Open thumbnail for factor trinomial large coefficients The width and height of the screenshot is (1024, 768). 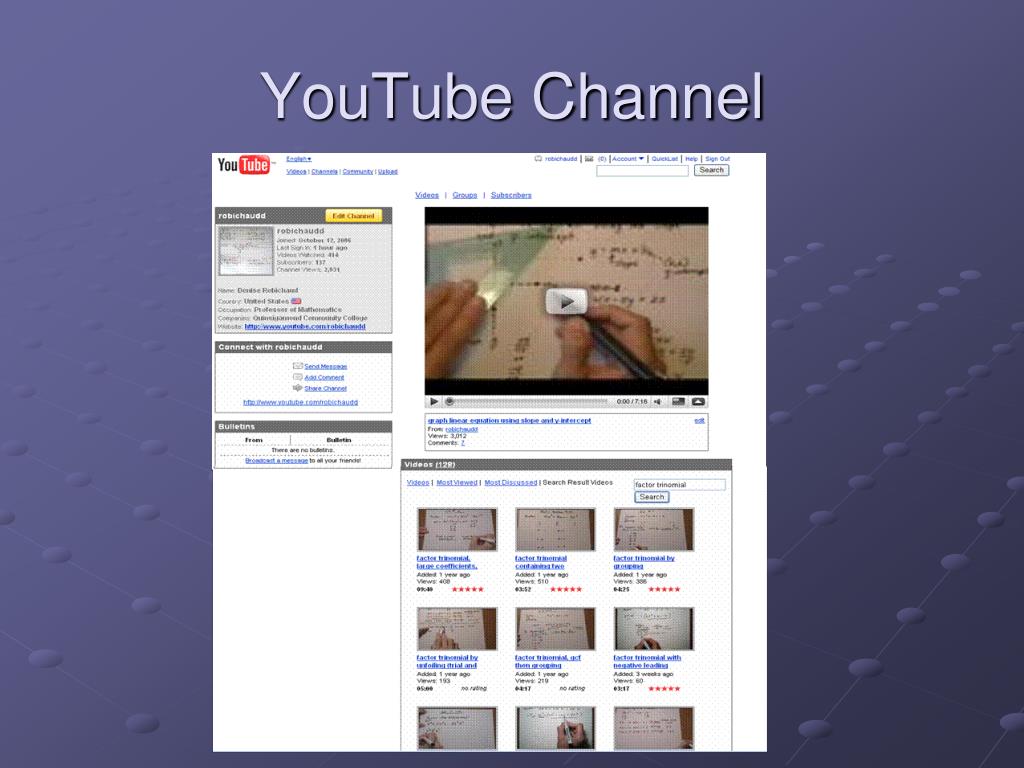pyautogui.click(x=457, y=530)
